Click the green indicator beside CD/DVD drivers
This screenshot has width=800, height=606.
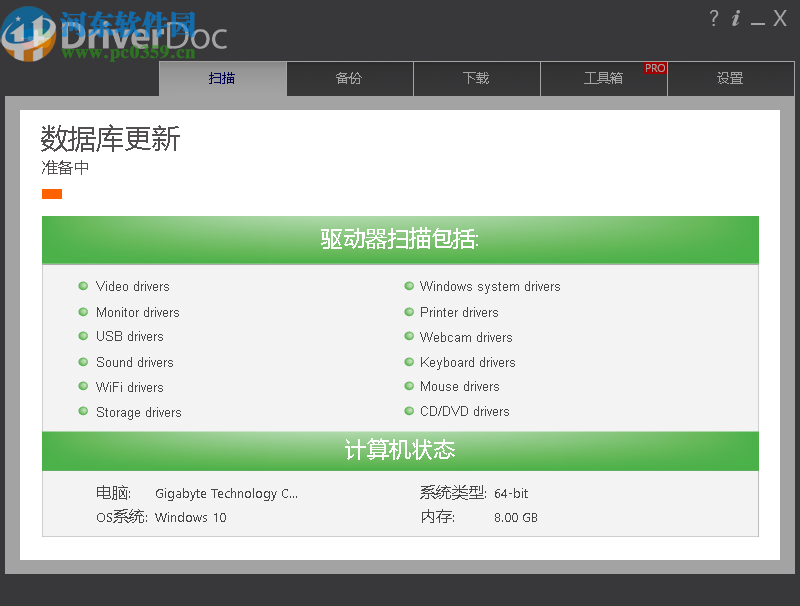tap(409, 411)
